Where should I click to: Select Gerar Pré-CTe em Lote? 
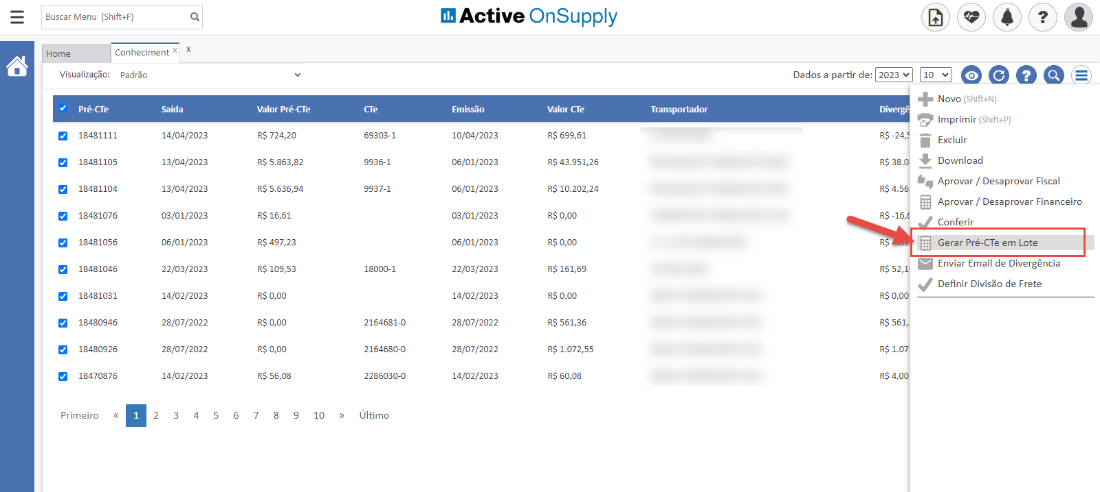point(1005,243)
